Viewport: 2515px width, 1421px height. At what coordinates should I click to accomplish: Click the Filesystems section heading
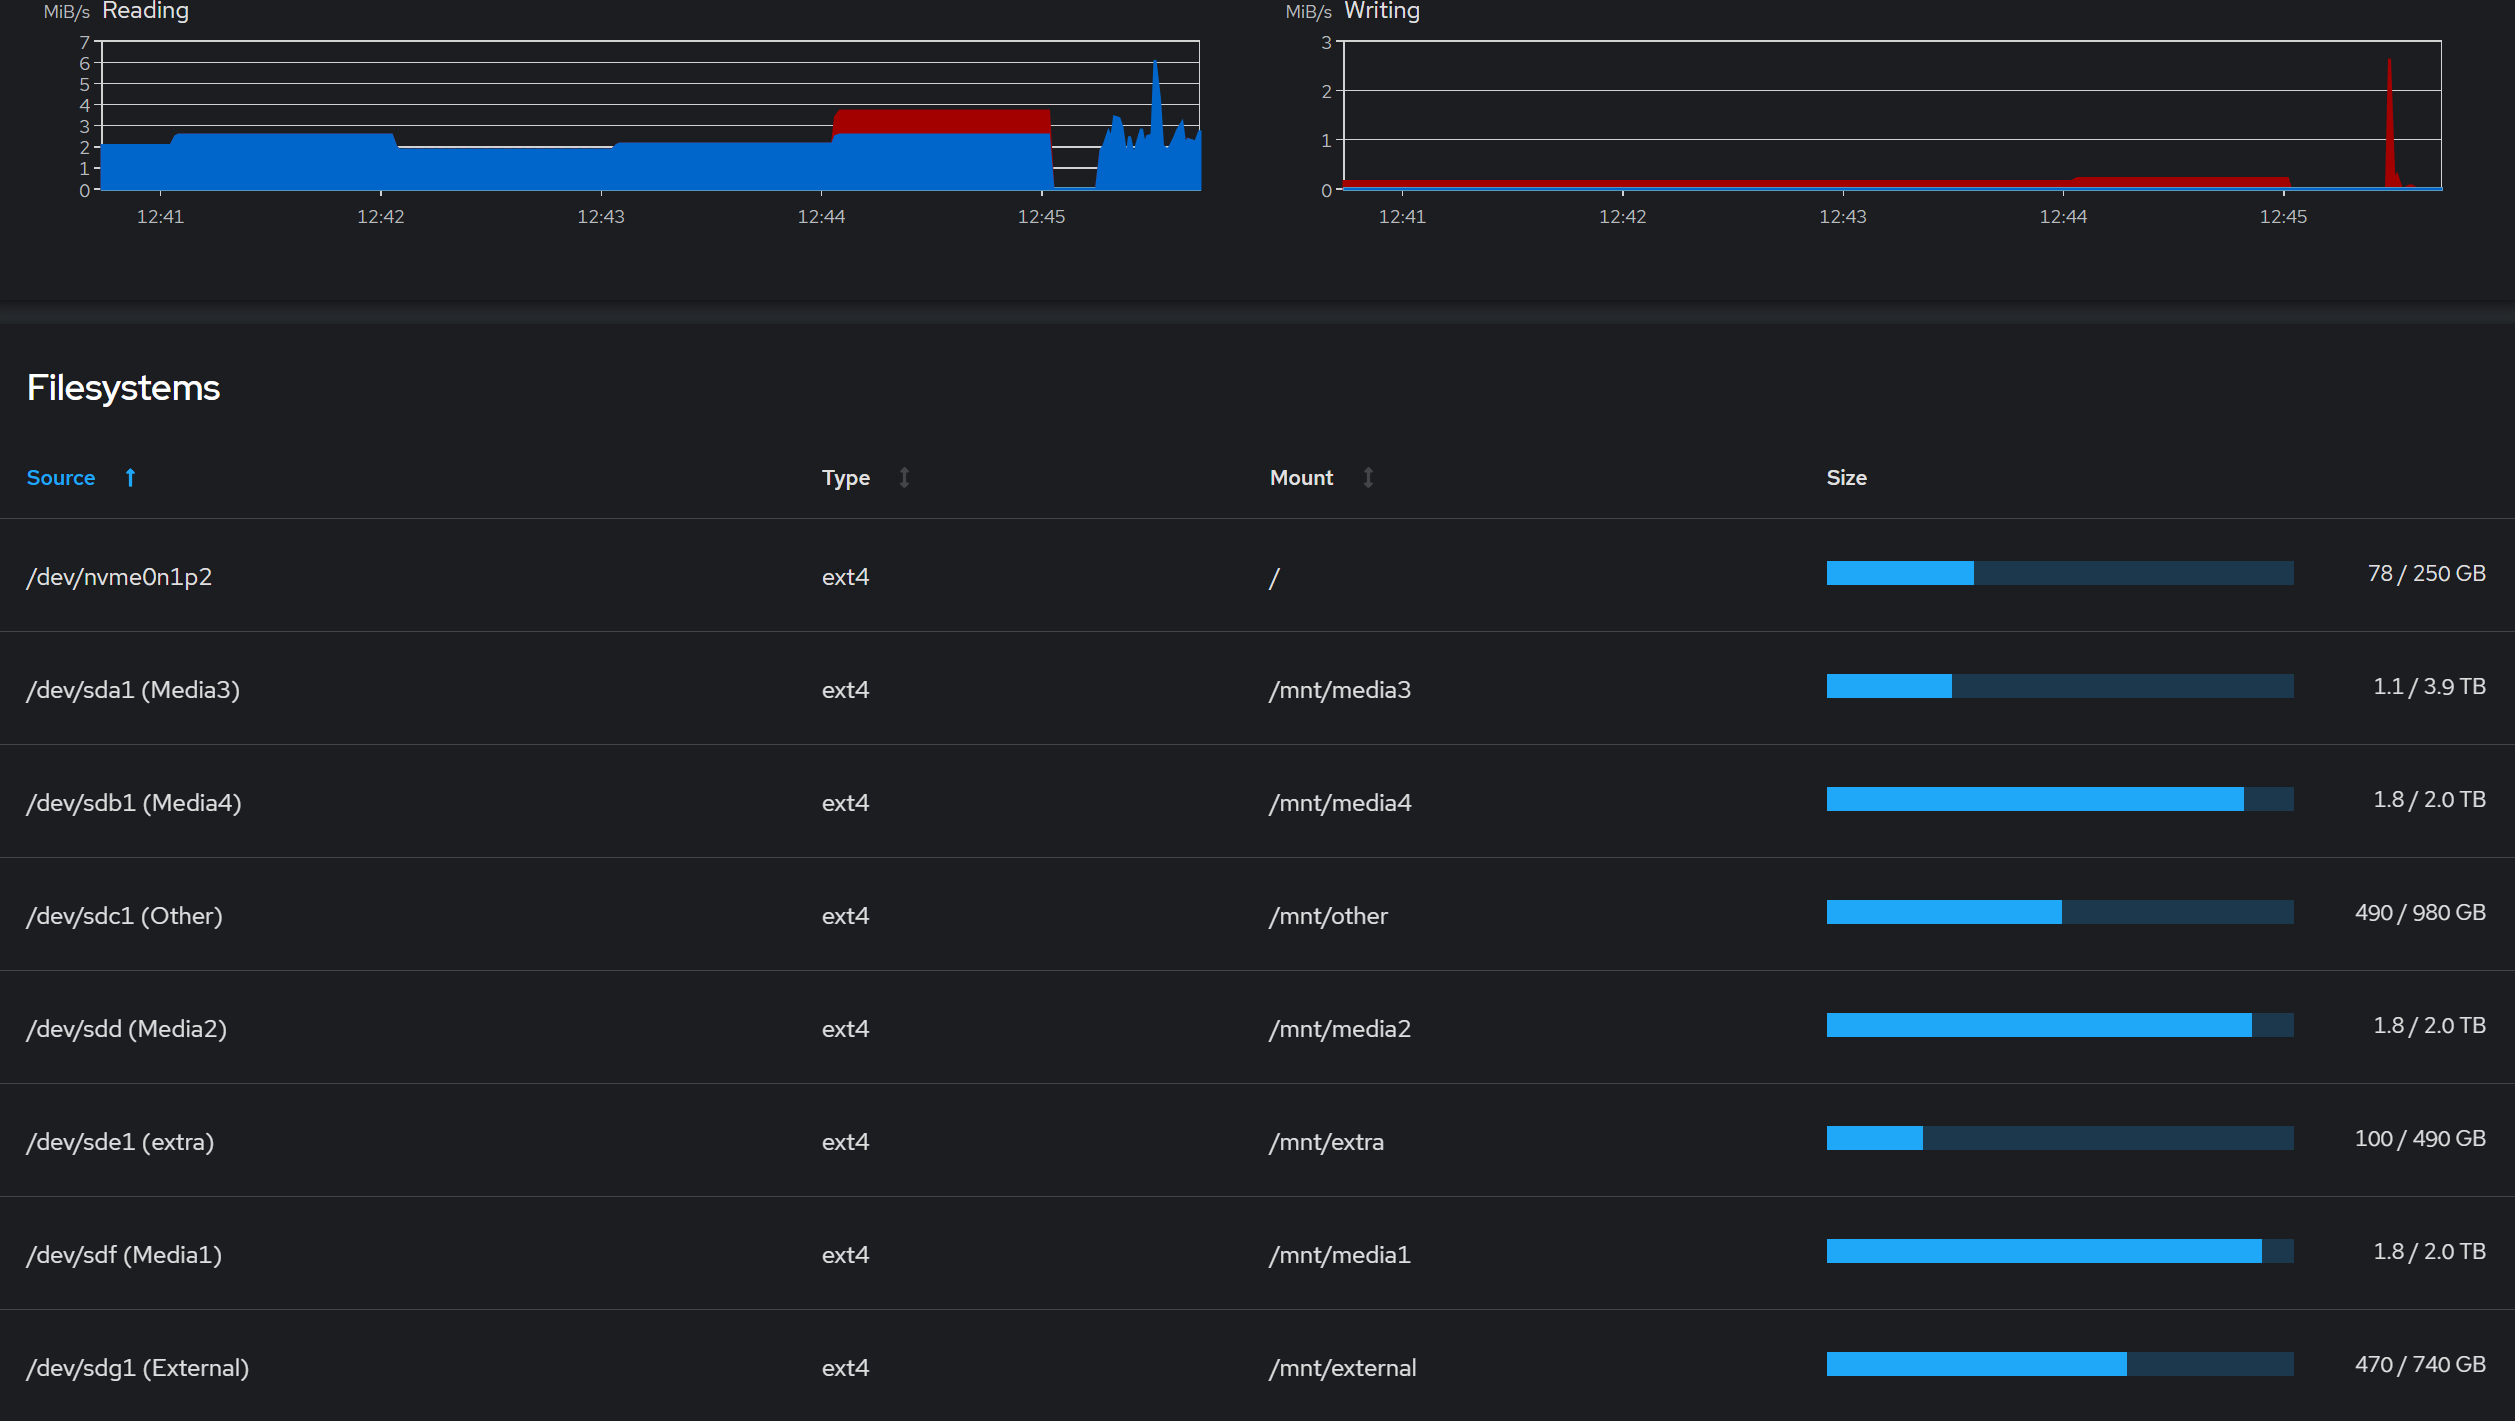click(x=123, y=388)
